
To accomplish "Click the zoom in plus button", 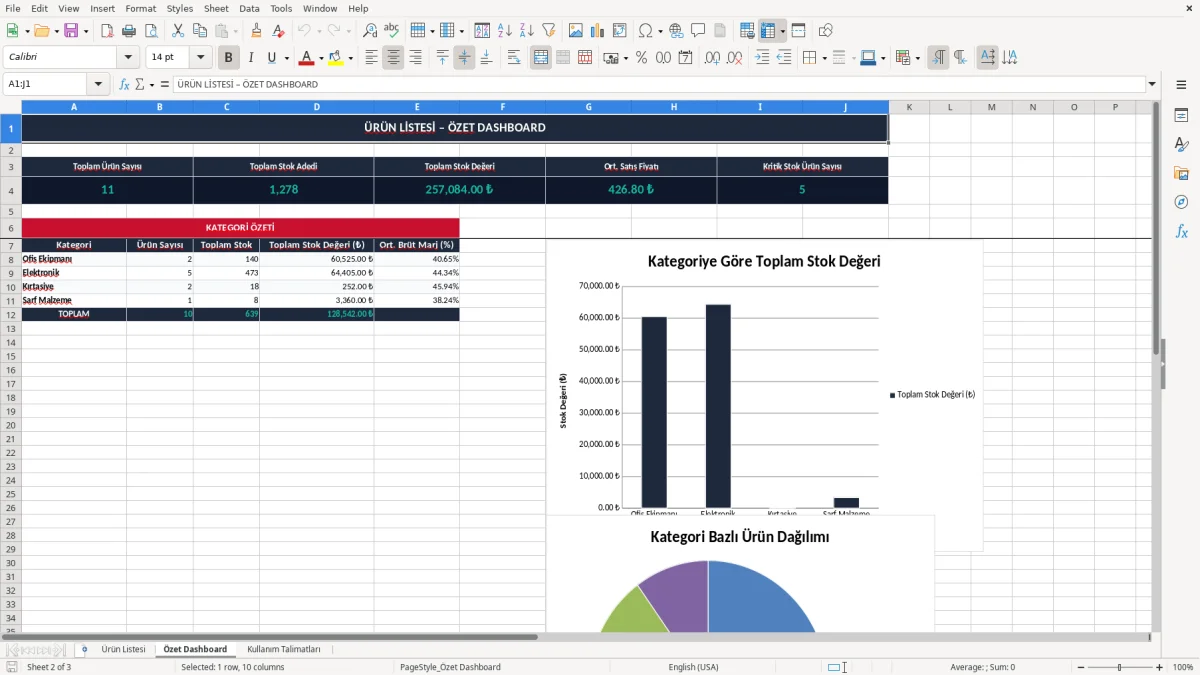I will coord(1160,667).
